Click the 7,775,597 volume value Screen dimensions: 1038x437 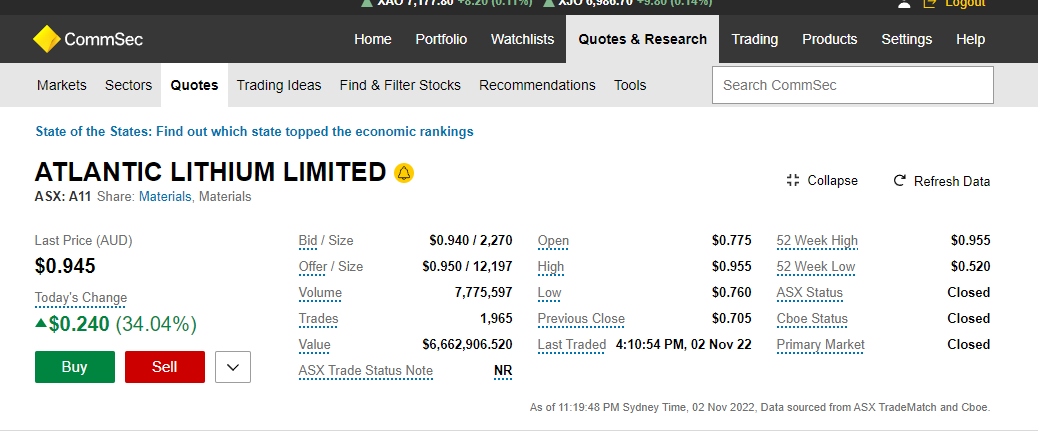[483, 293]
